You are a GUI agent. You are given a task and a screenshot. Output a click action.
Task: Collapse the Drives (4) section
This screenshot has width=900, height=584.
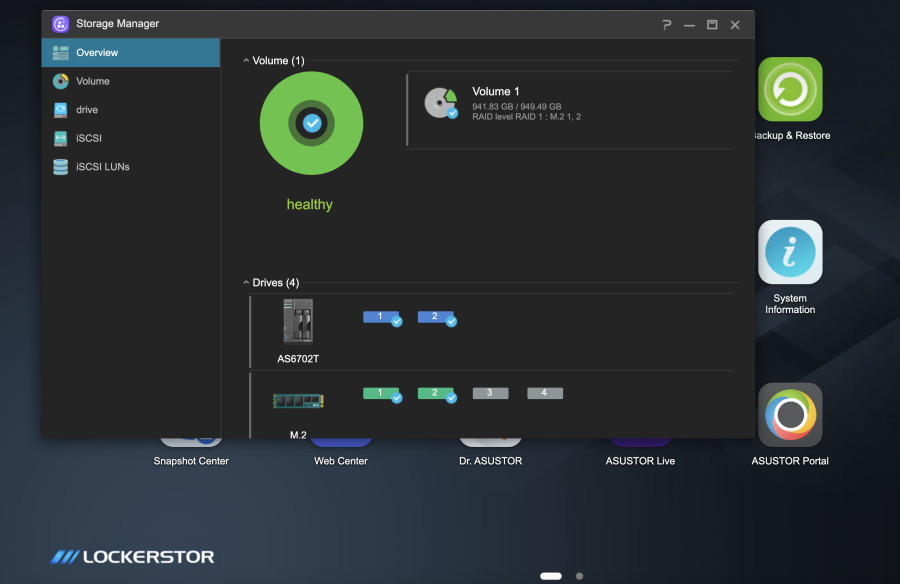[247, 283]
